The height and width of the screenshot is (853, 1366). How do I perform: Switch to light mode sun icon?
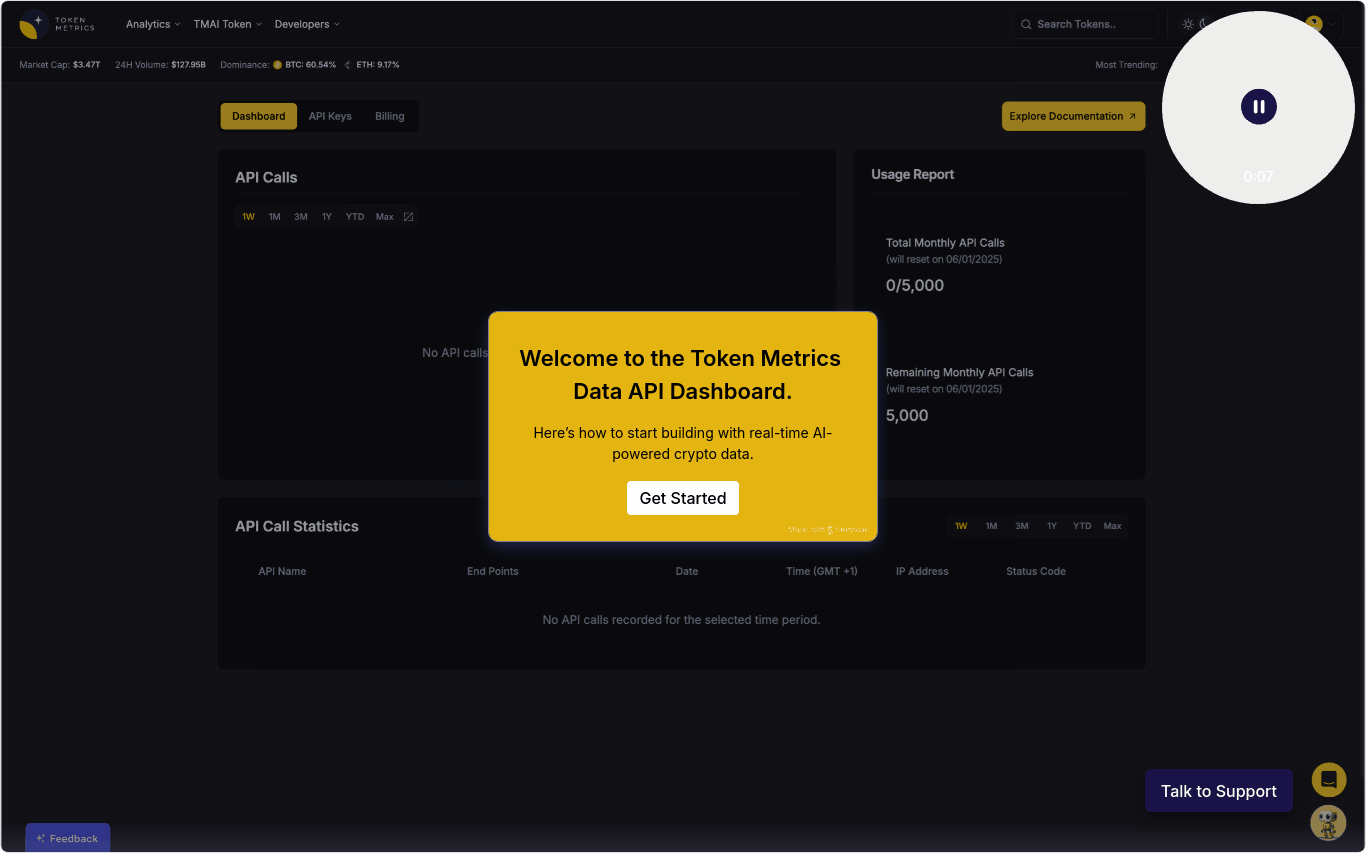[1188, 24]
